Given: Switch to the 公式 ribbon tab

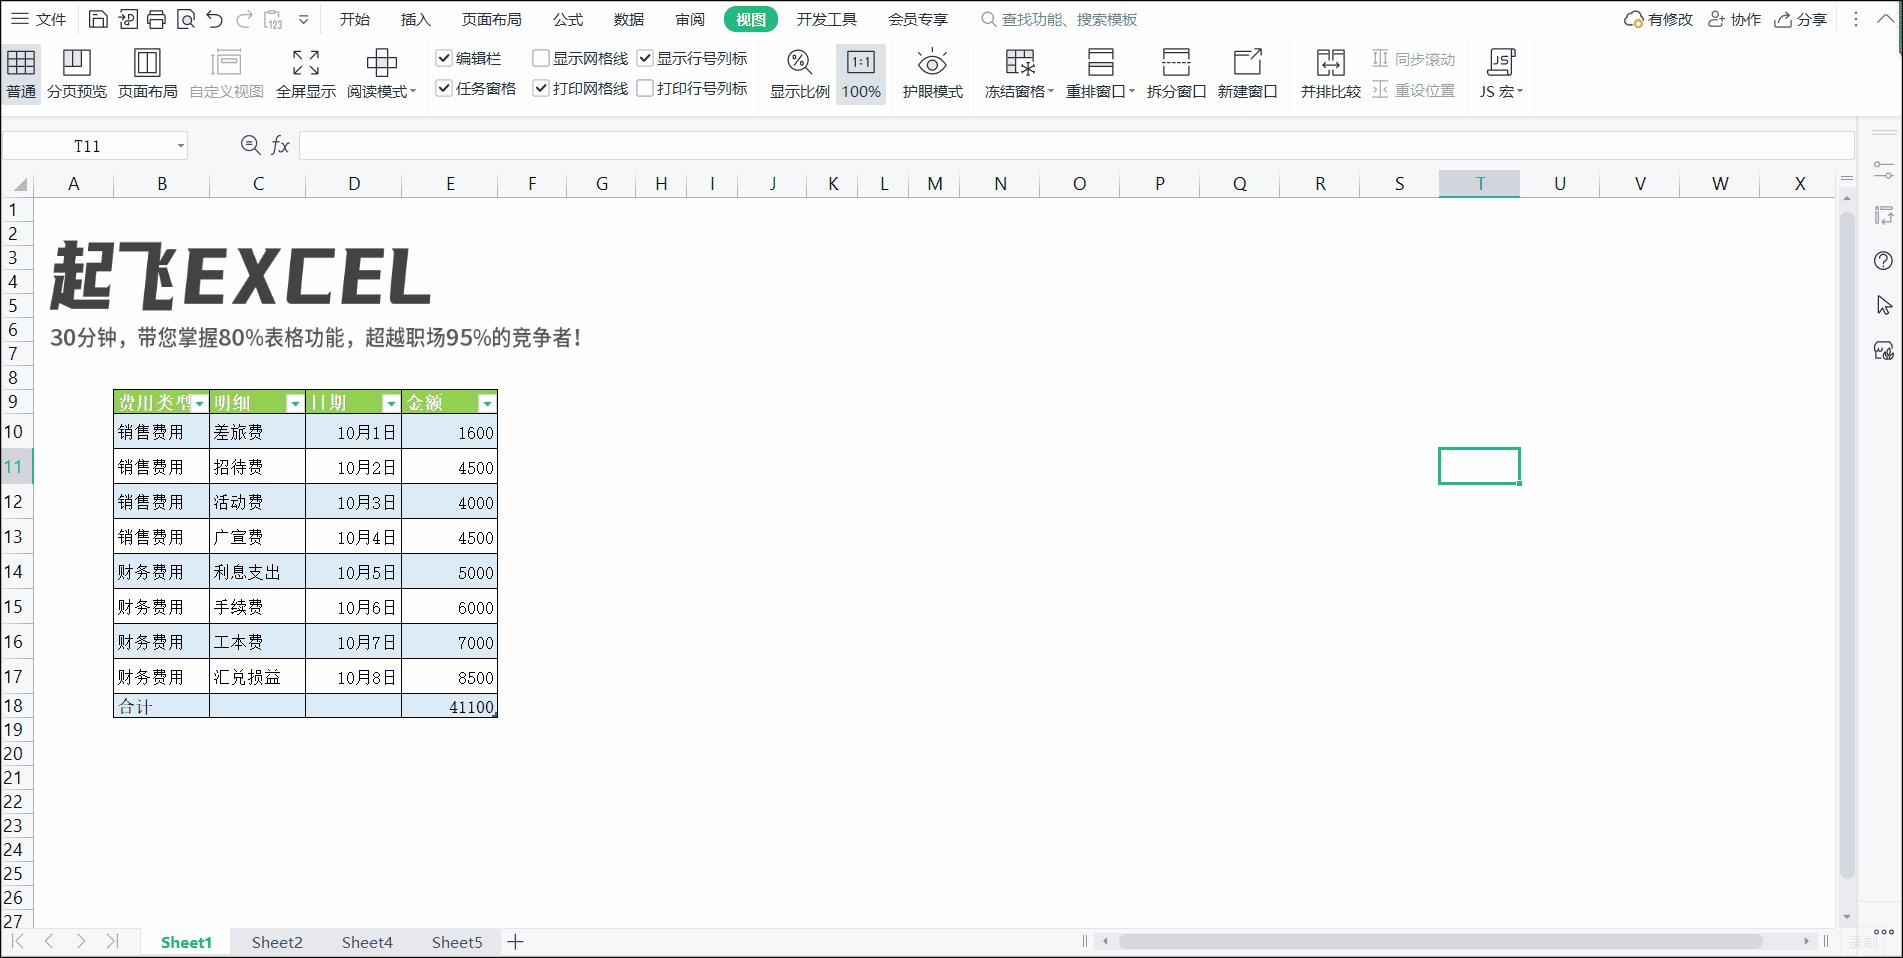Looking at the screenshot, I should 567,18.
